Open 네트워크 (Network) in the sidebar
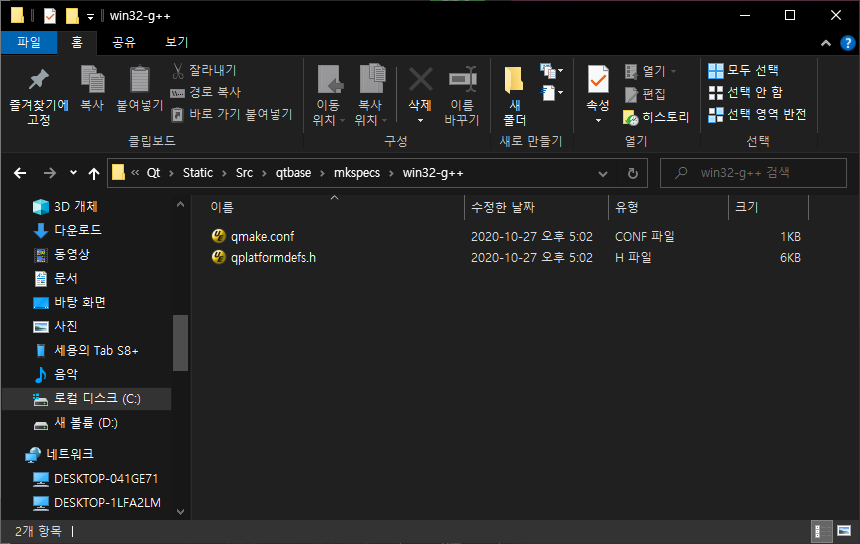Screen dimensions: 860x544 tap(59, 454)
